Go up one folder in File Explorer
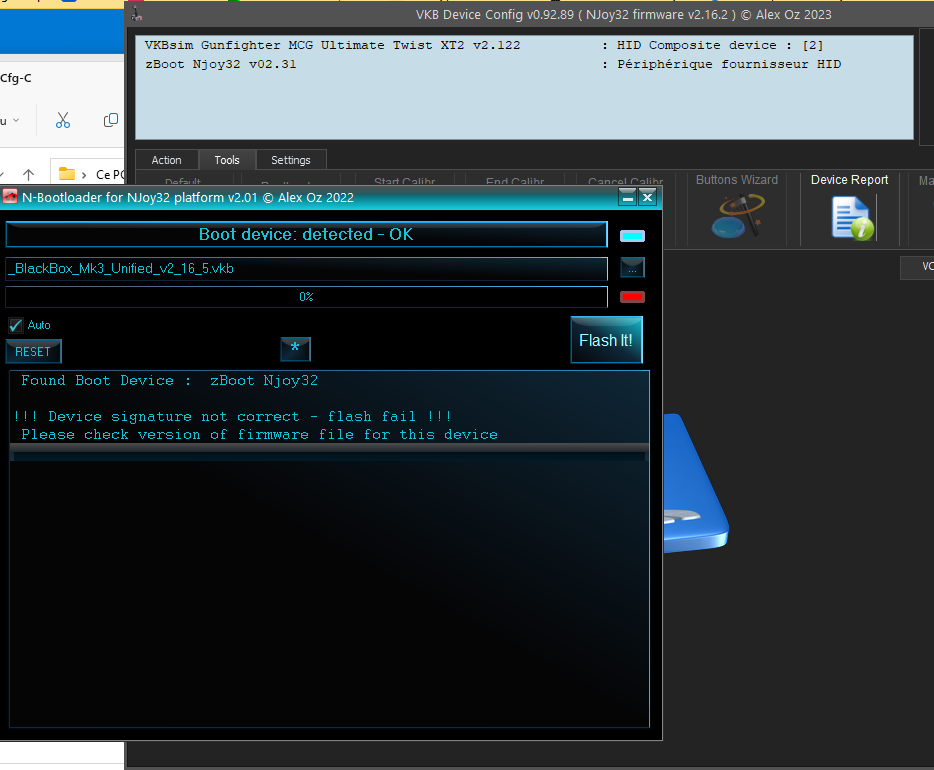 click(28, 174)
